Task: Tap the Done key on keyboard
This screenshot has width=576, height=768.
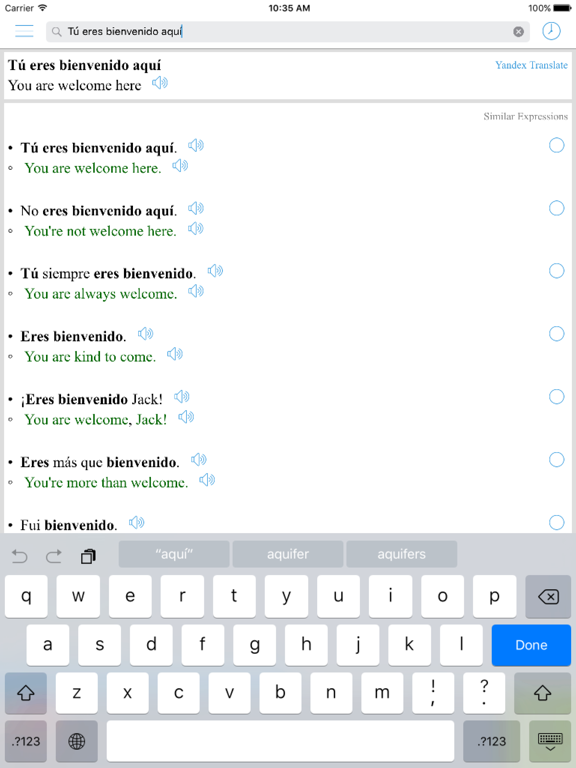Action: (531, 645)
